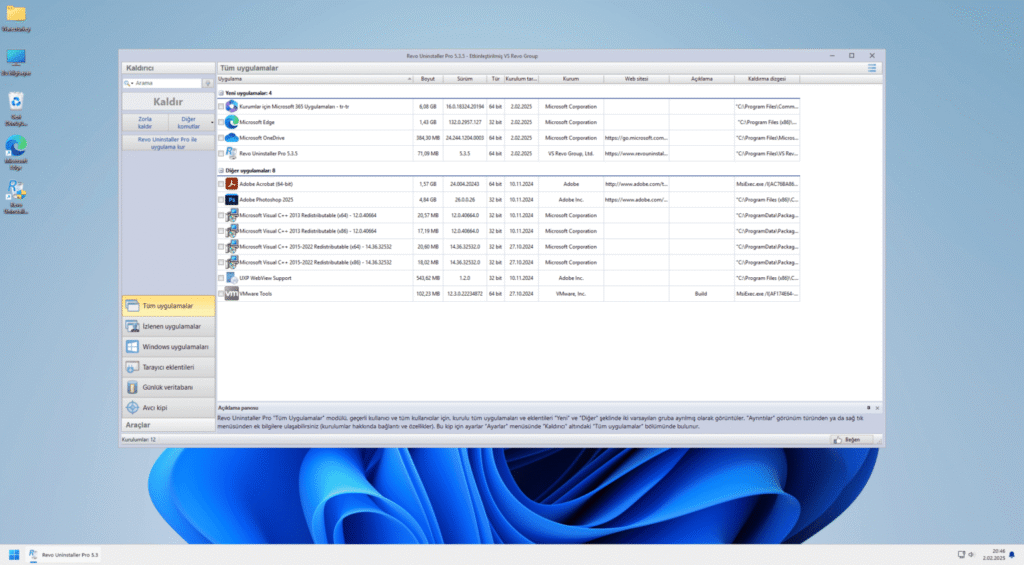Click the Adobe Acrobat icon in list
Viewport: 1024px width, 565px height.
(231, 184)
